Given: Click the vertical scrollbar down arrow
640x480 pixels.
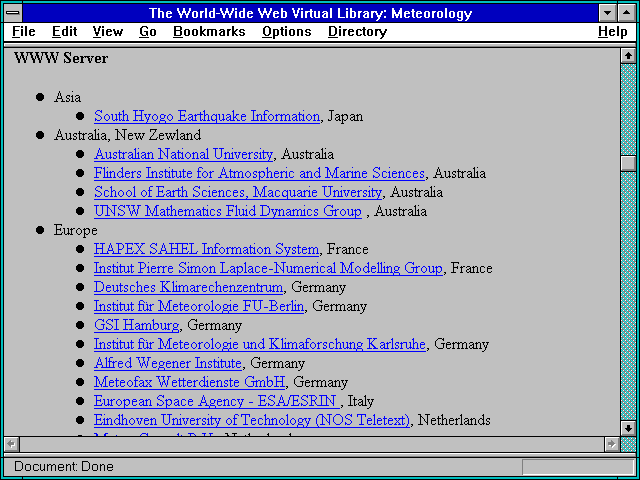Looking at the screenshot, I should point(628,428).
